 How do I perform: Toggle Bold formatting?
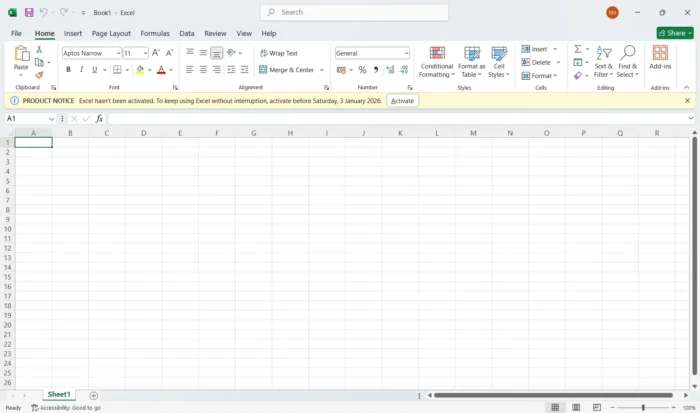point(68,70)
